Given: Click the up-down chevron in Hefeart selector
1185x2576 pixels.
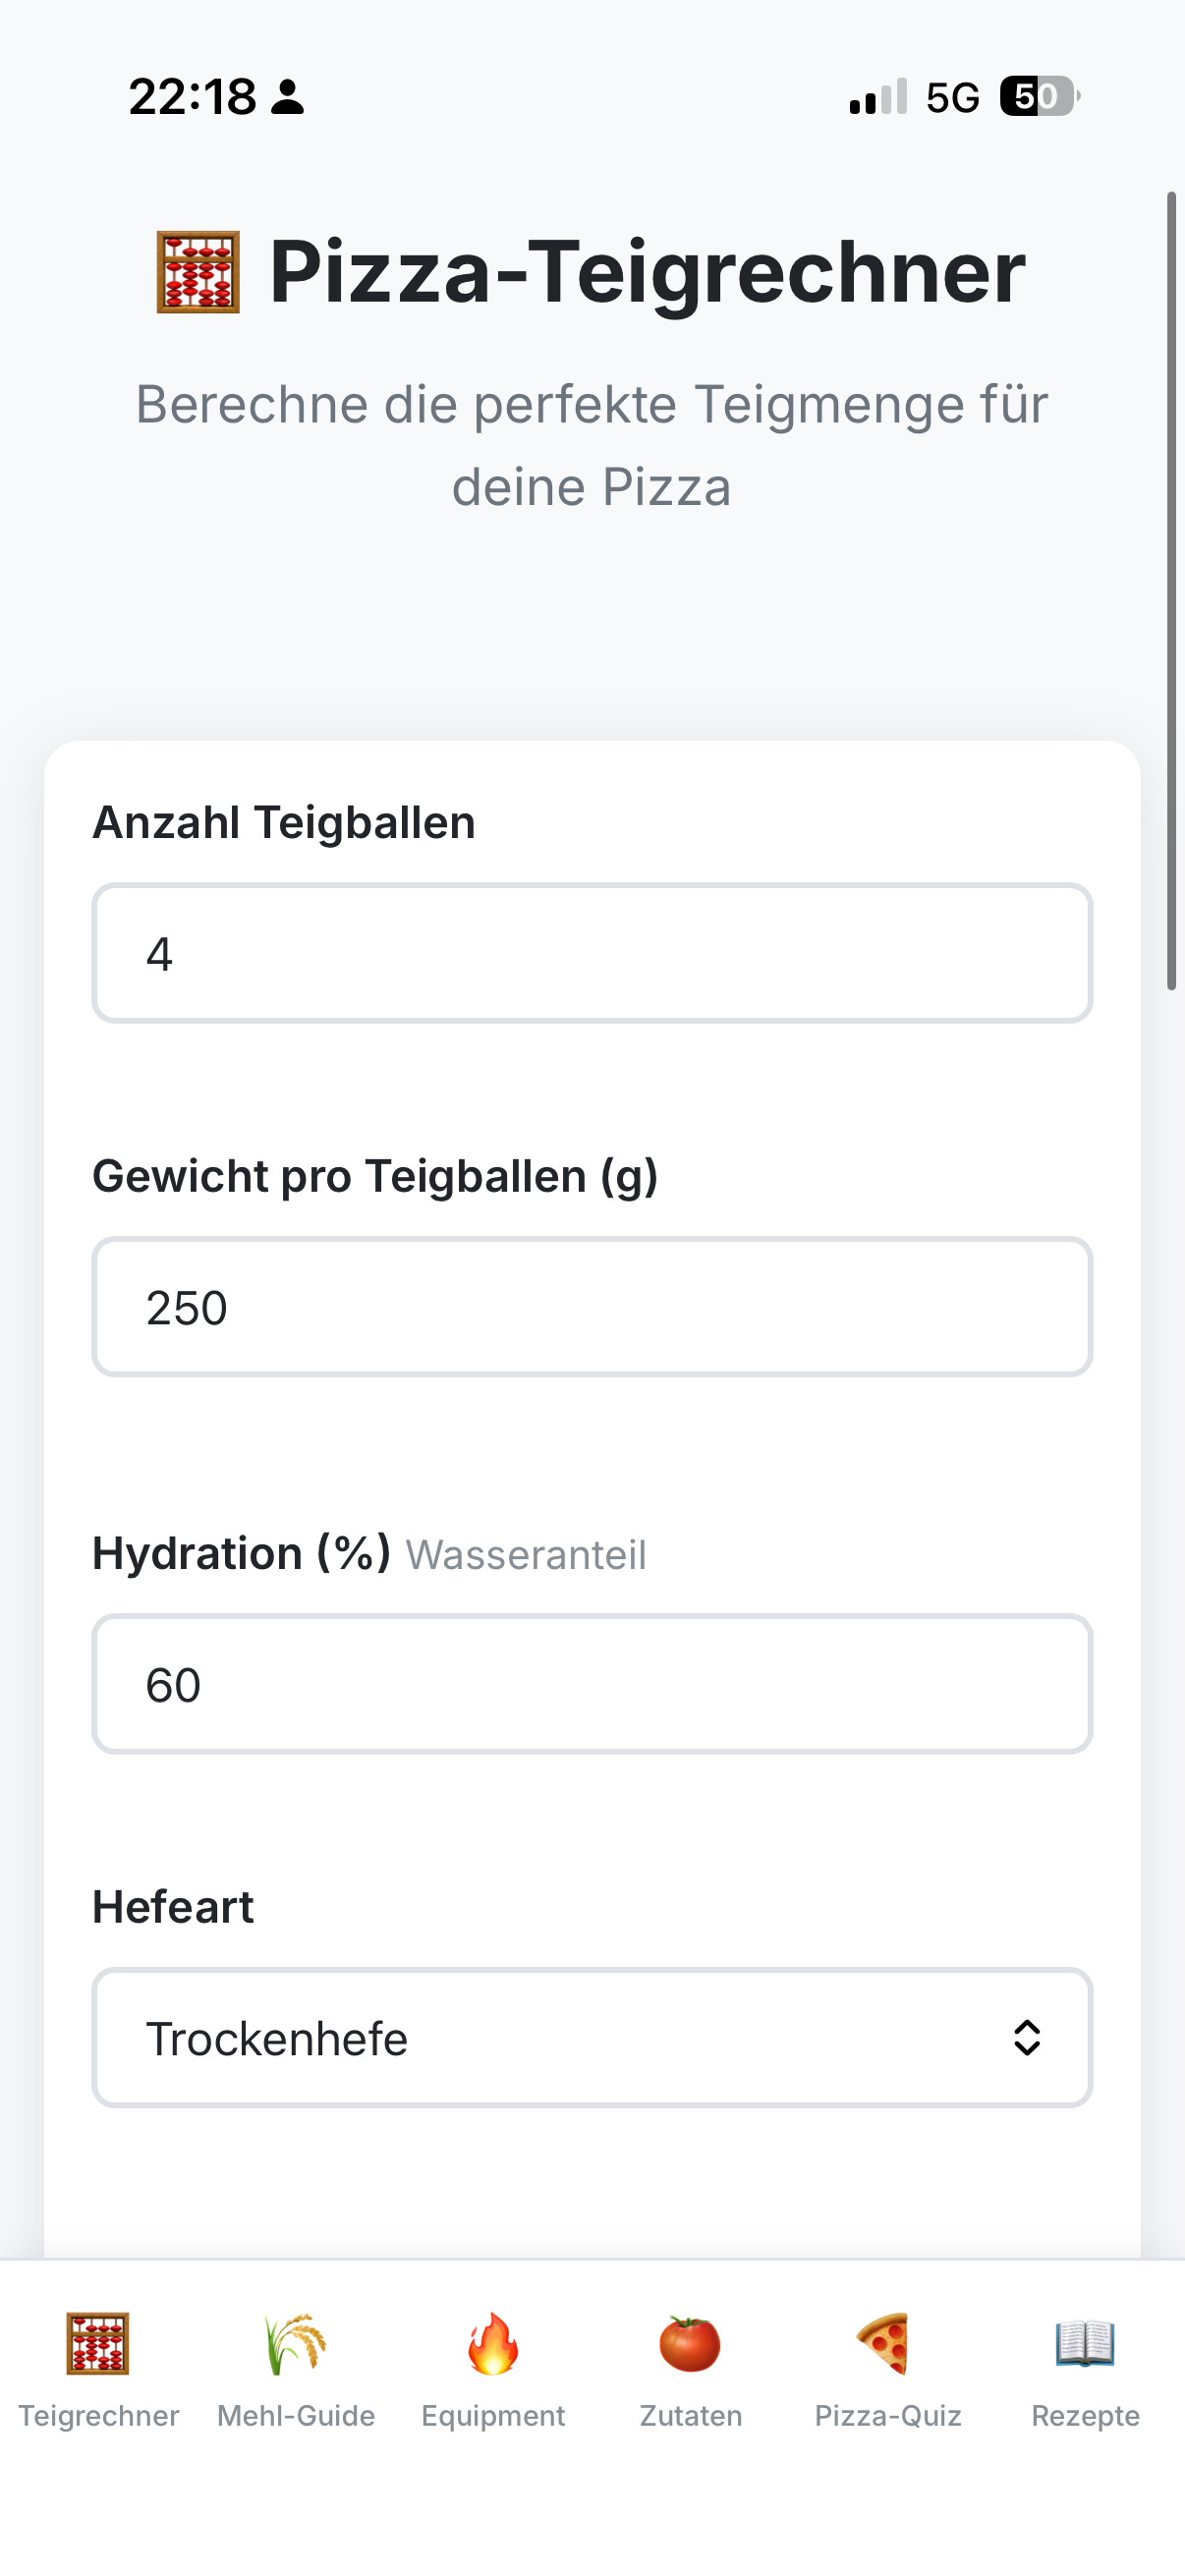Looking at the screenshot, I should click(1027, 2038).
